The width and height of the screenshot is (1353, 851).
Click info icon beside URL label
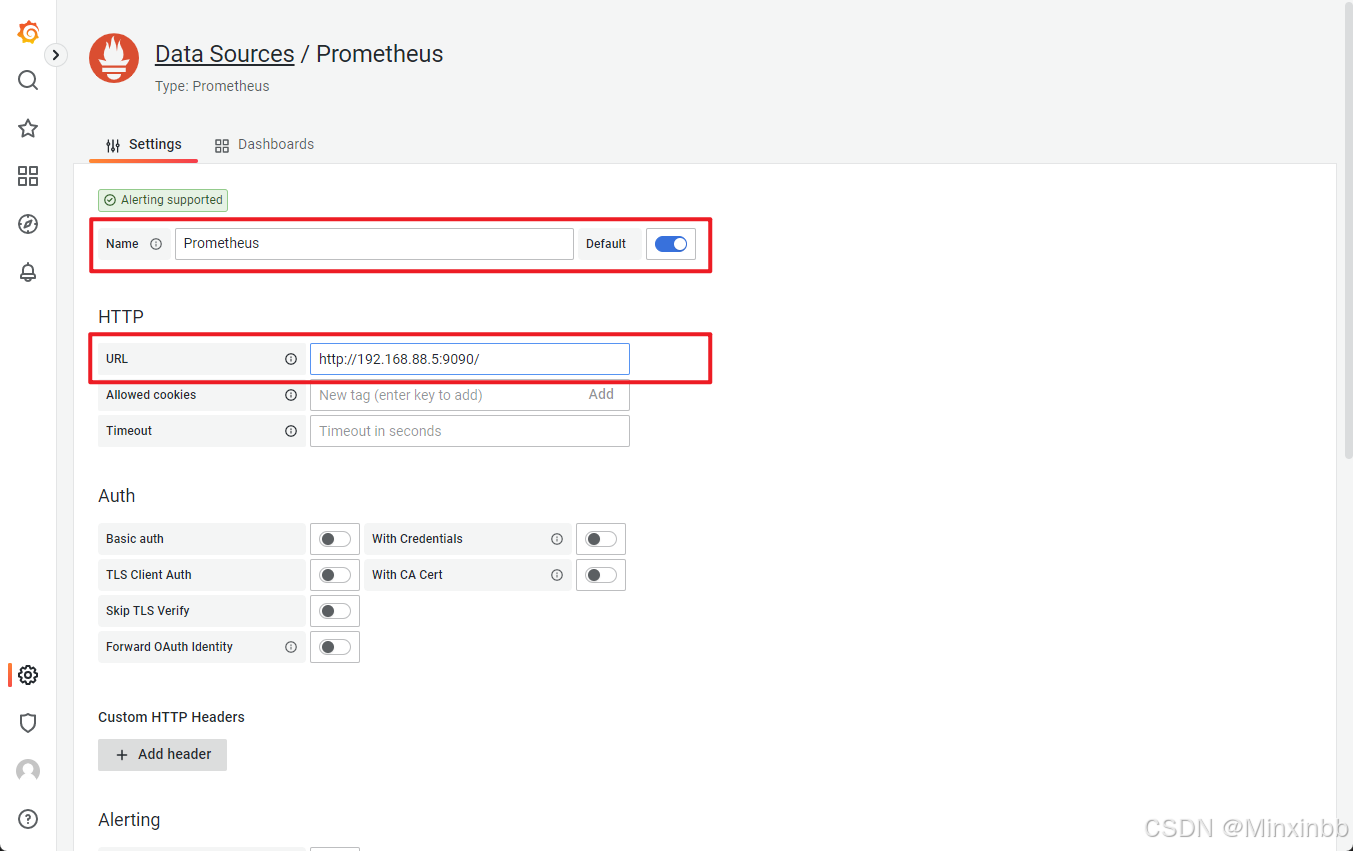pos(291,359)
